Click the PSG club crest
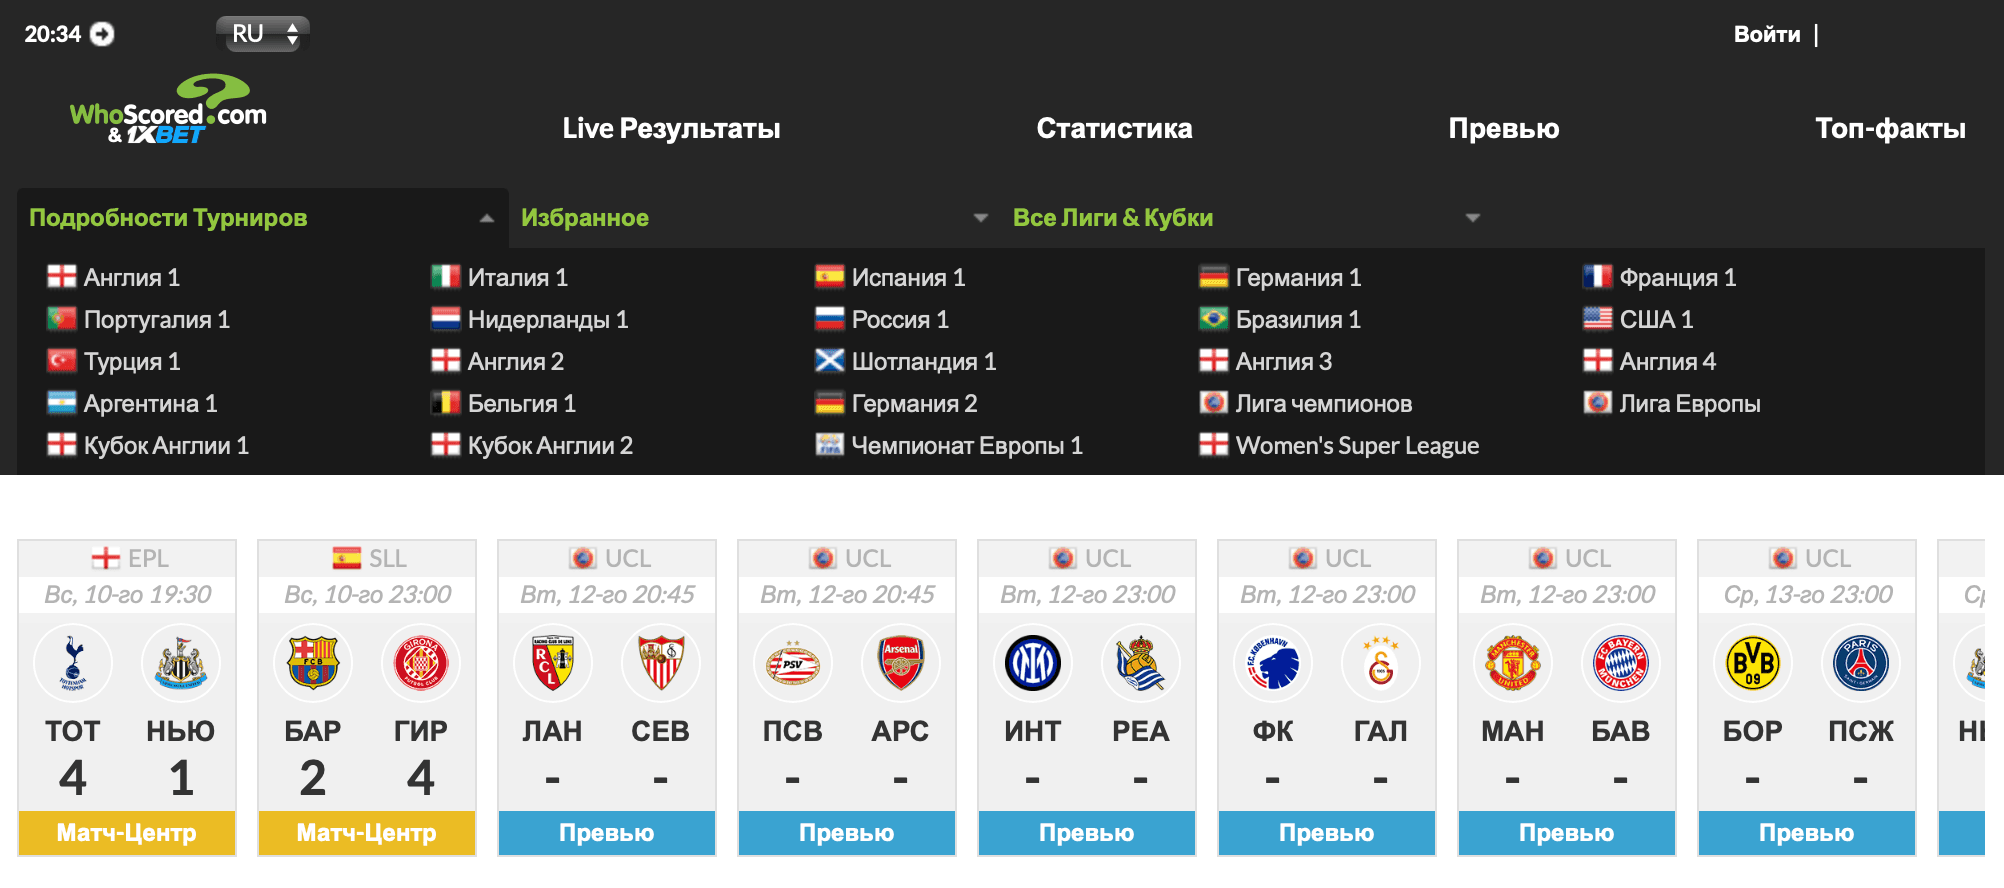 (x=1861, y=663)
